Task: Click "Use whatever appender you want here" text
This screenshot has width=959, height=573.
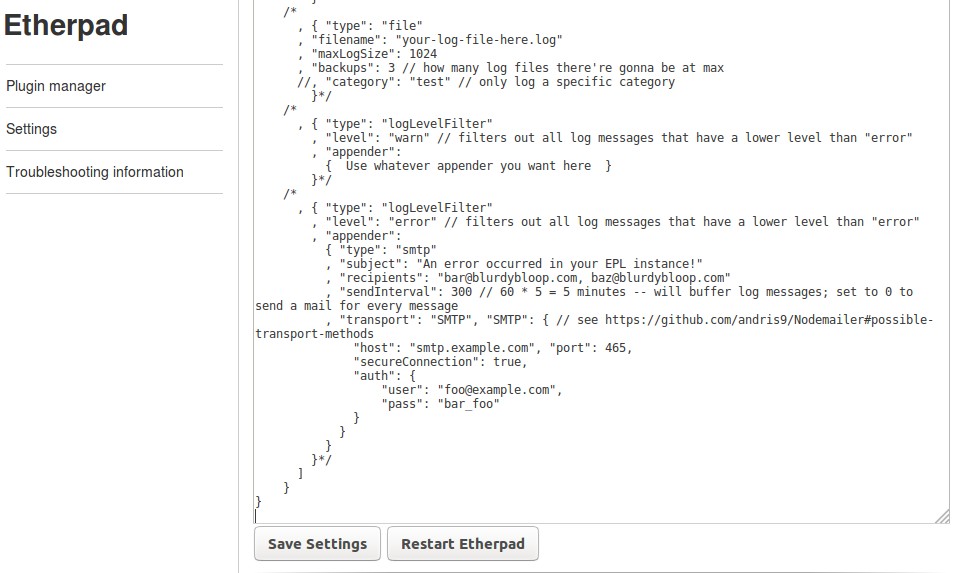Action: coord(468,166)
